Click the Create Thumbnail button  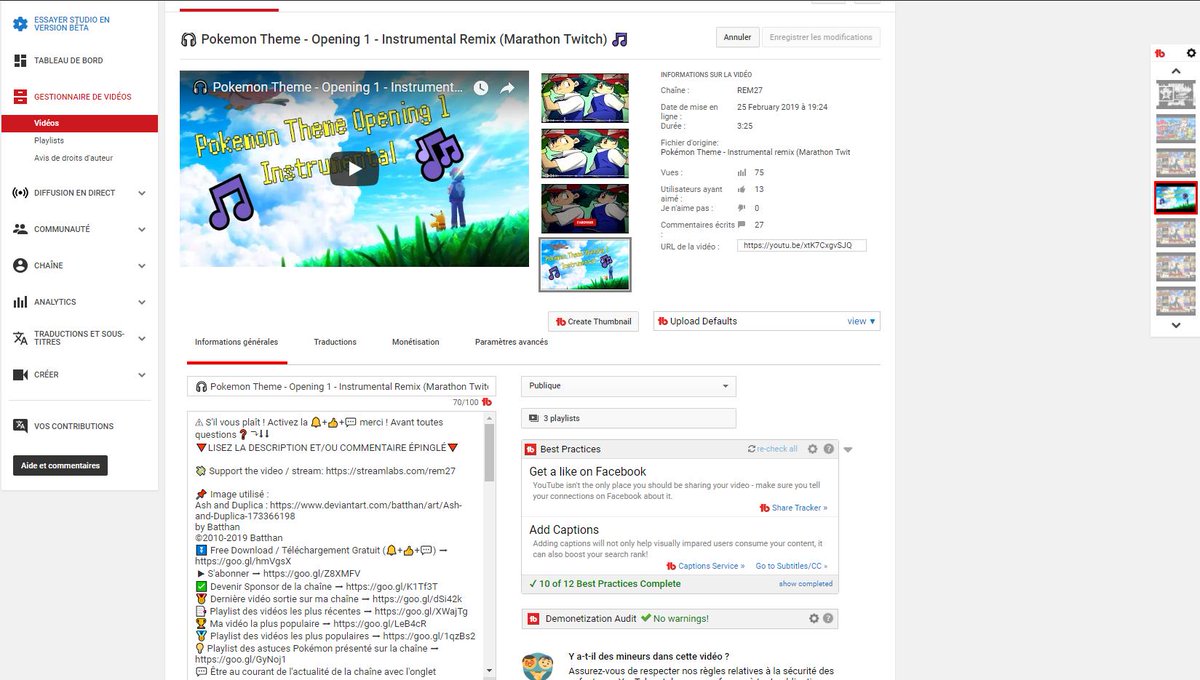tap(593, 321)
